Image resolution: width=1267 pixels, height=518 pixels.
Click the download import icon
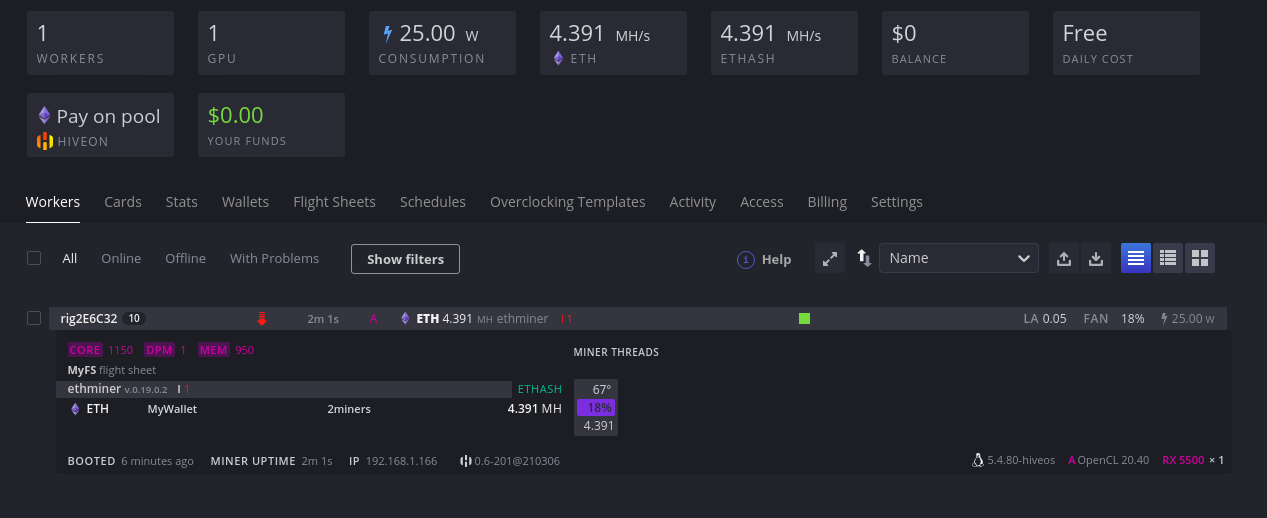(x=1096, y=259)
